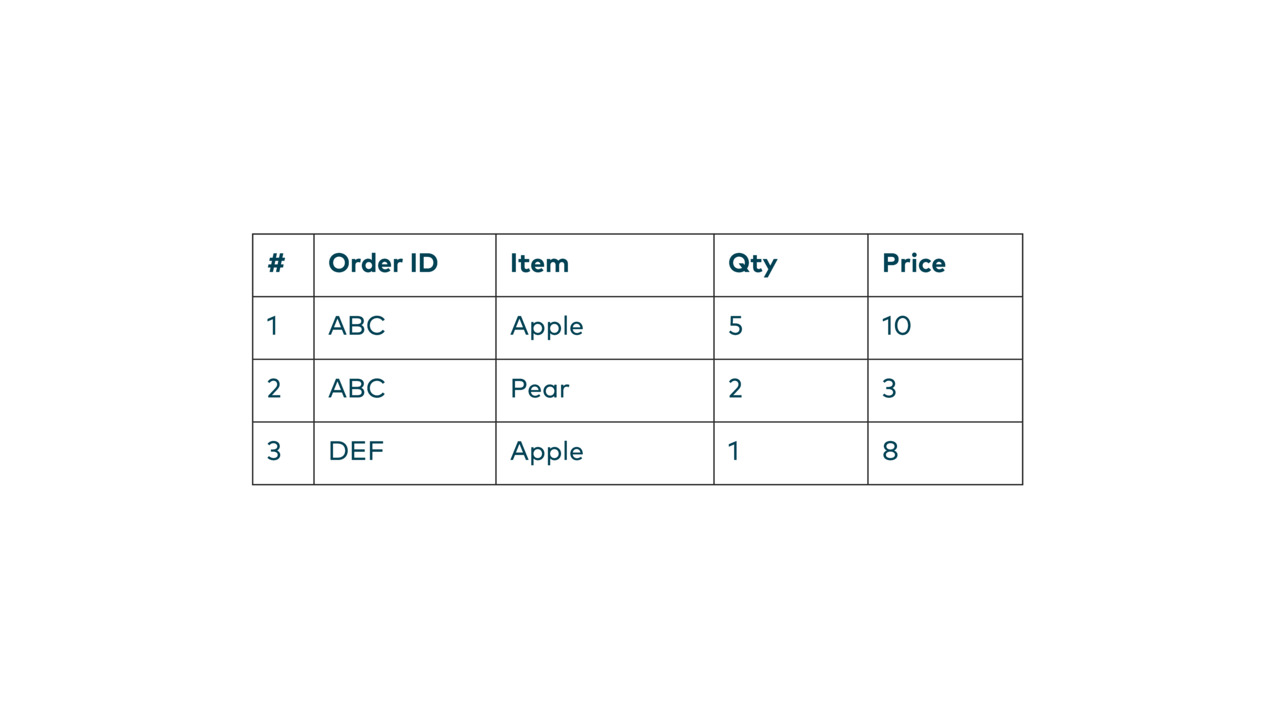Click the "#" column header cell

tap(283, 265)
